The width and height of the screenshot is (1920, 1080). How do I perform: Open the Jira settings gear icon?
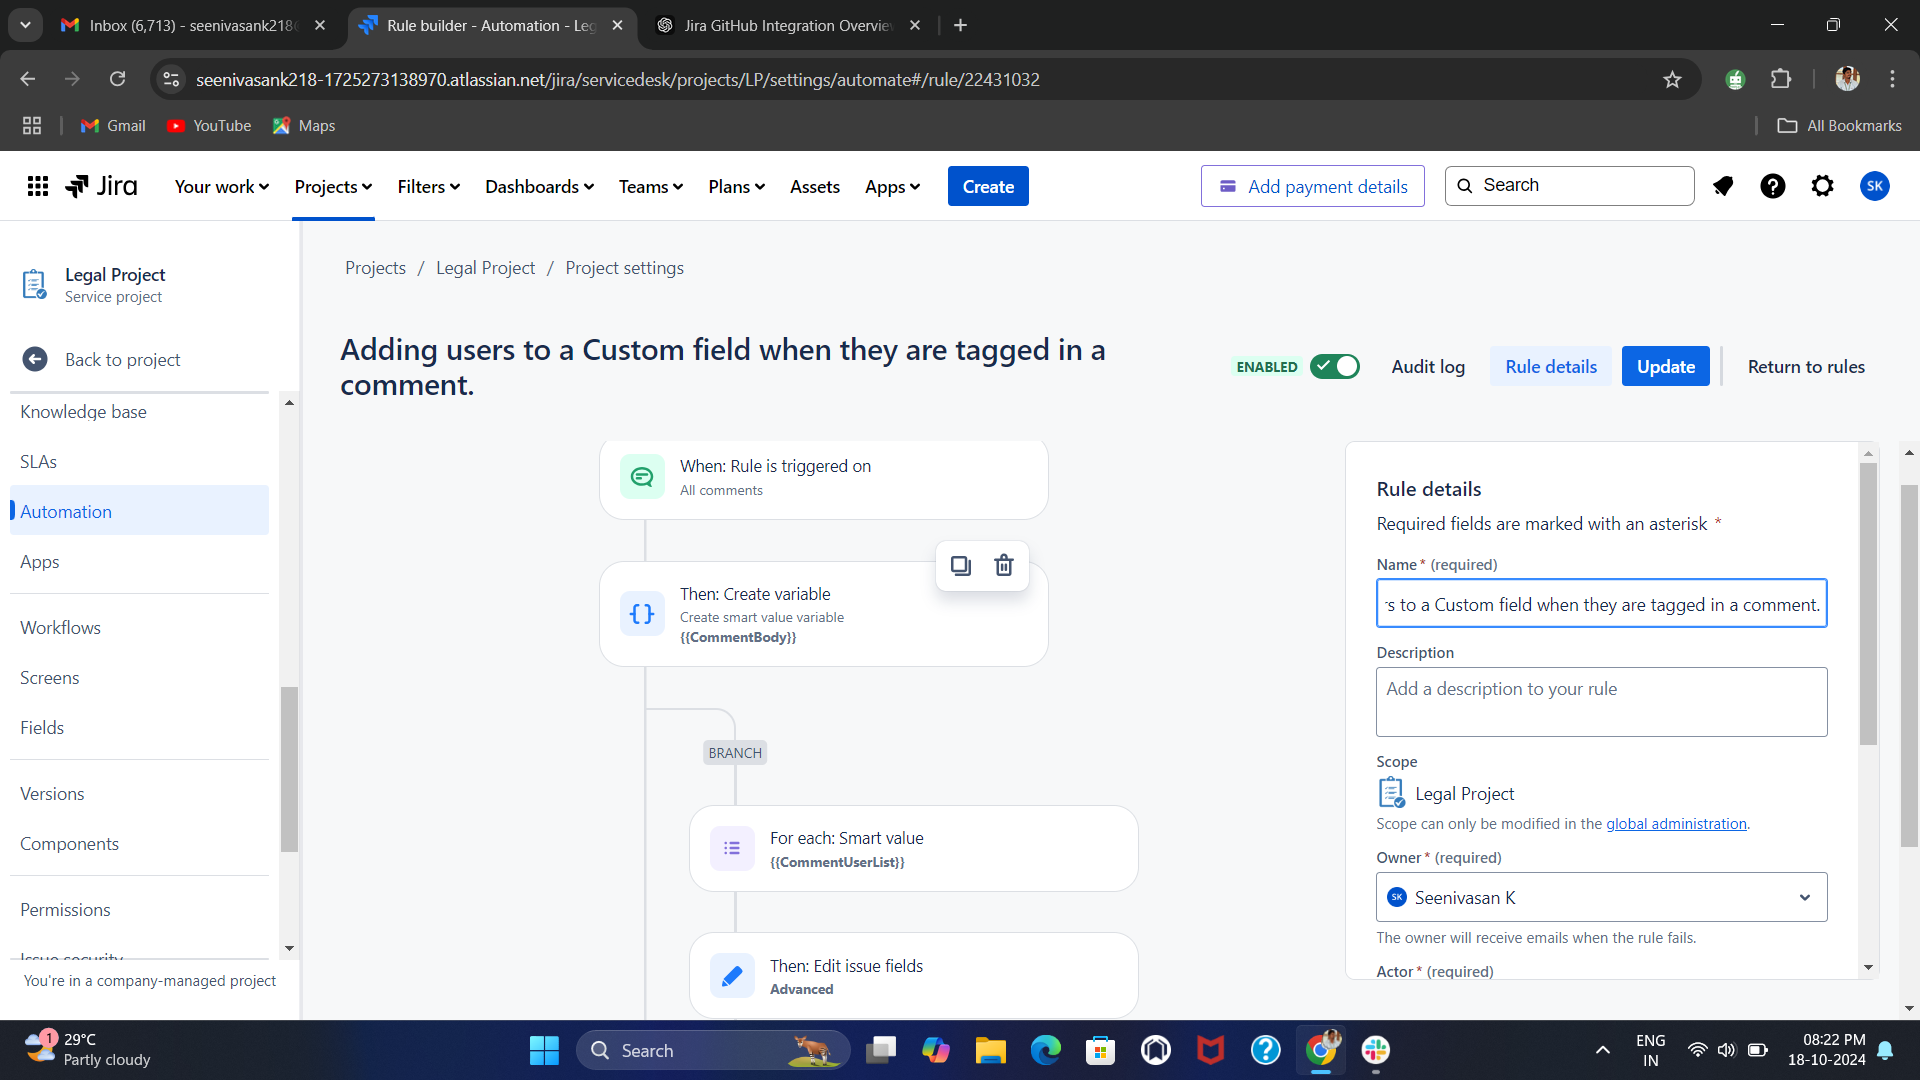(1822, 186)
